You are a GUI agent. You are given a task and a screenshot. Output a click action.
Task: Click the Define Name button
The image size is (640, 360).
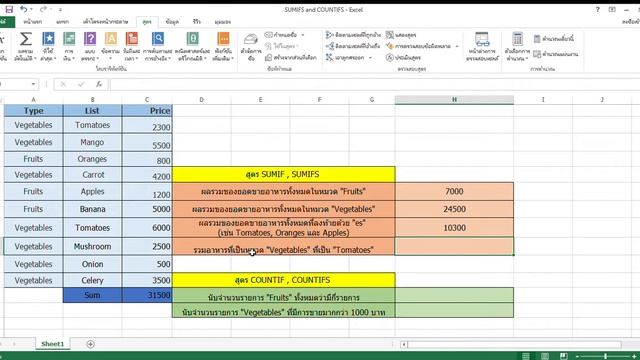pos(282,35)
